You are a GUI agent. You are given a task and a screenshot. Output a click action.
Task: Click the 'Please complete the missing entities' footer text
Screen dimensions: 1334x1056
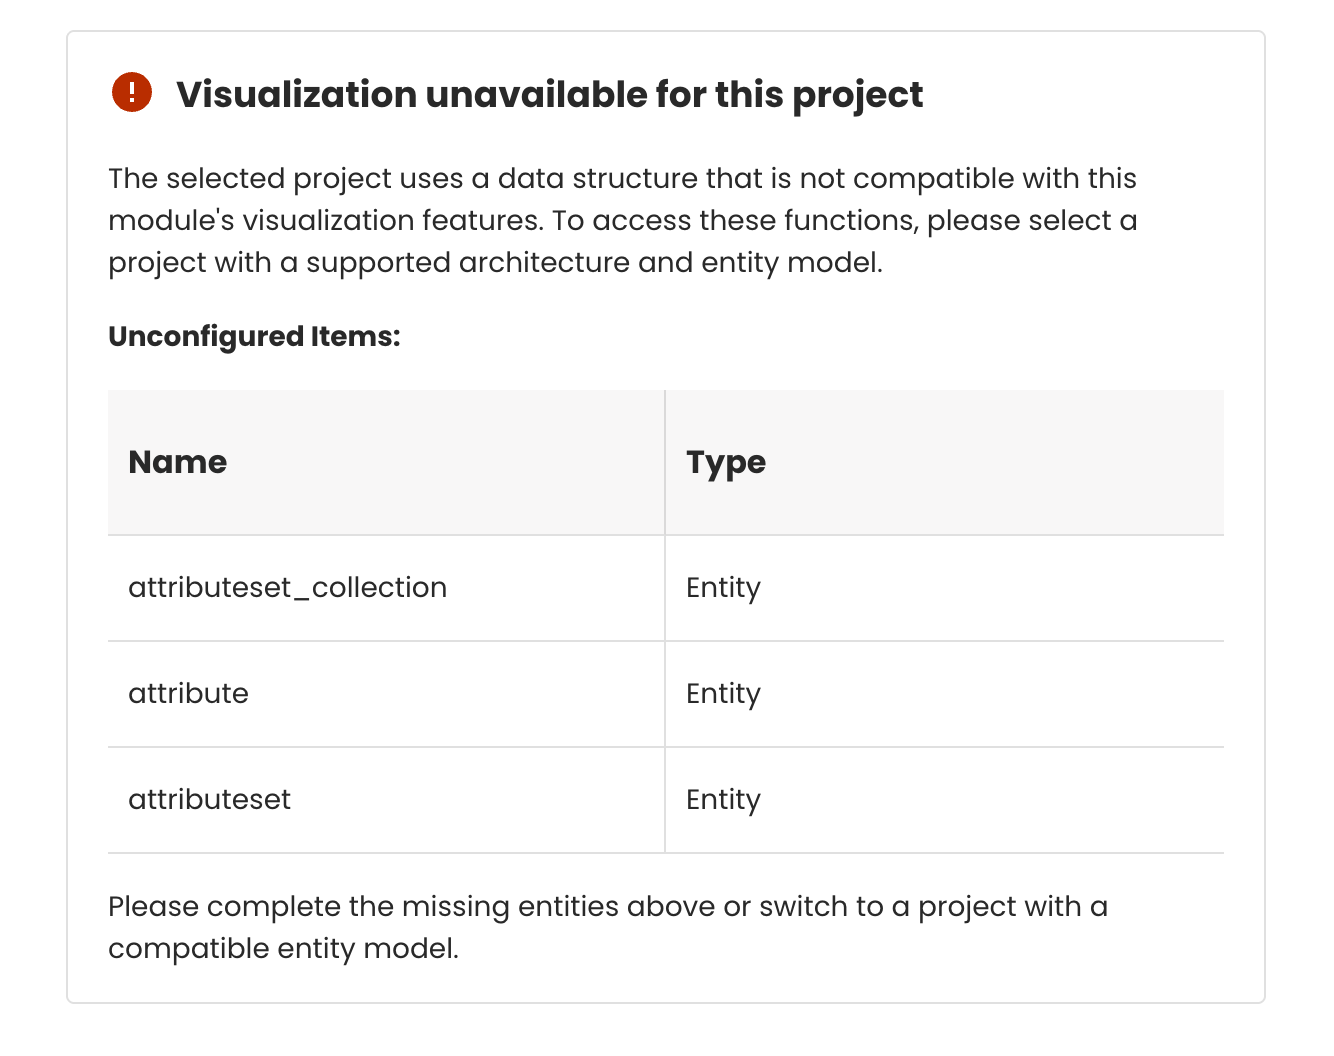[x=607, y=907]
